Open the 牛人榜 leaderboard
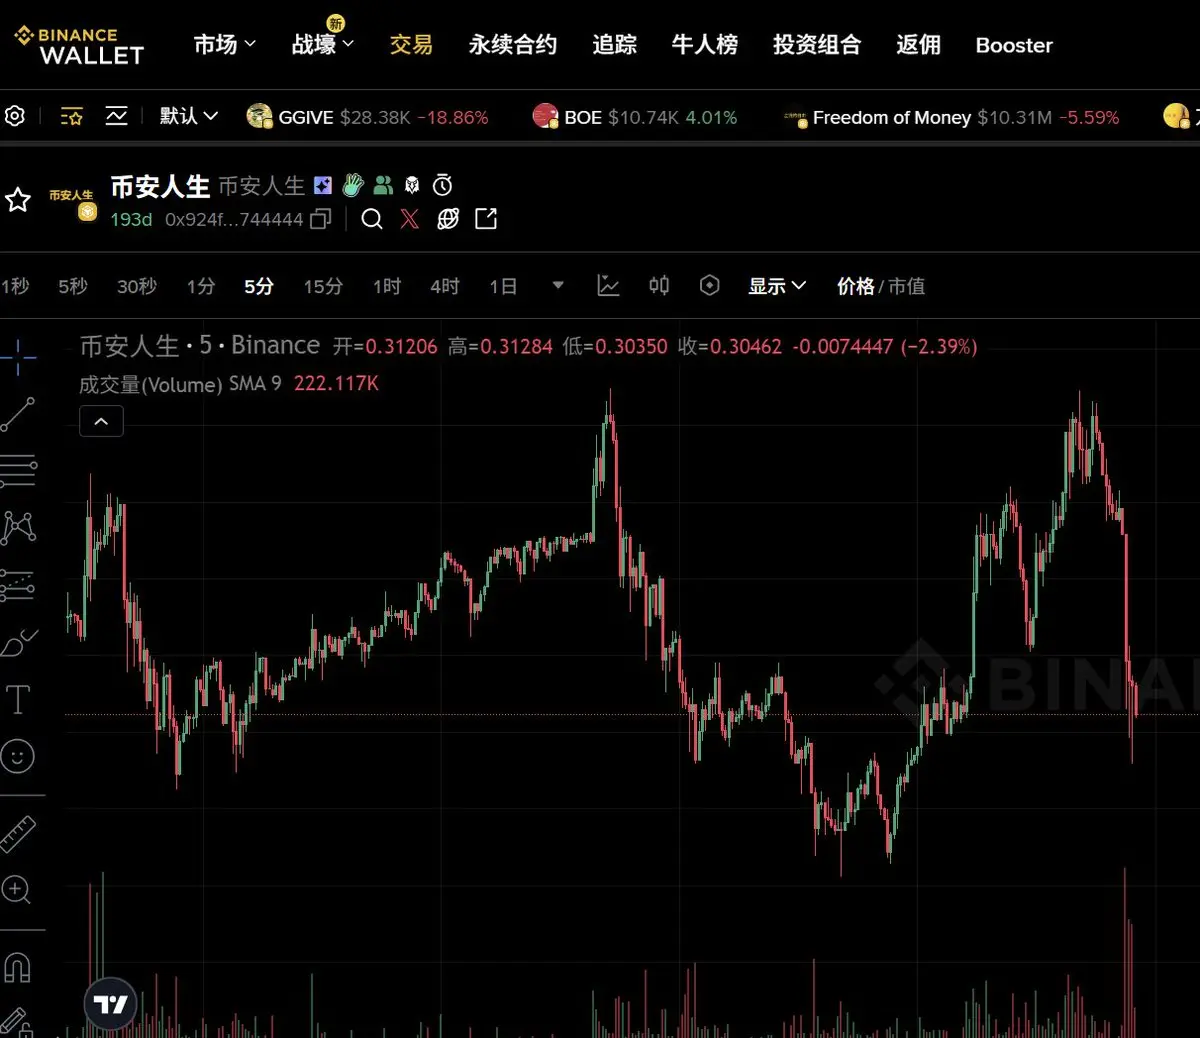1200x1038 pixels. coord(705,45)
